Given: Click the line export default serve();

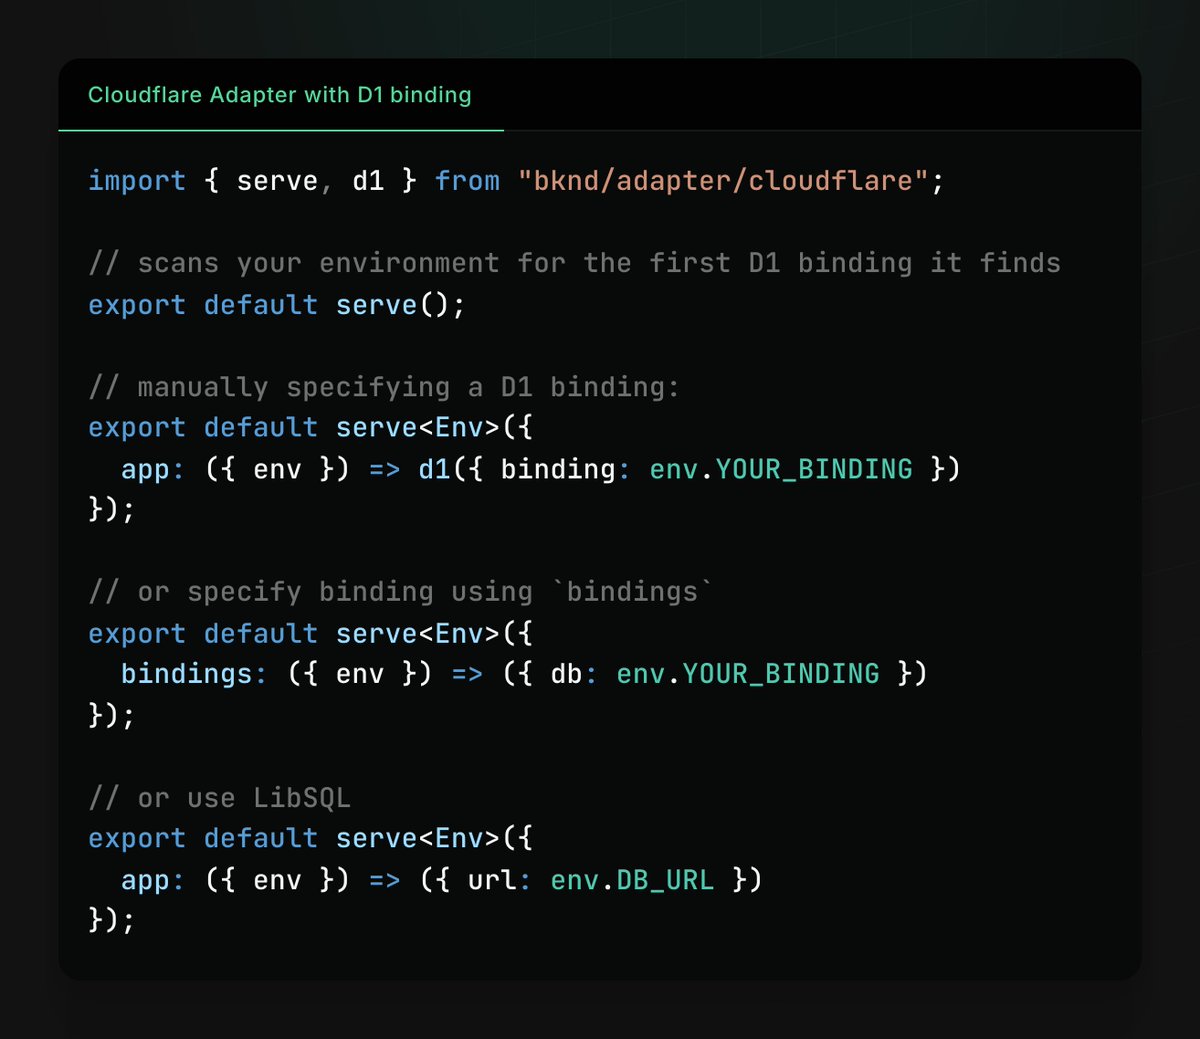Looking at the screenshot, I should (x=277, y=305).
